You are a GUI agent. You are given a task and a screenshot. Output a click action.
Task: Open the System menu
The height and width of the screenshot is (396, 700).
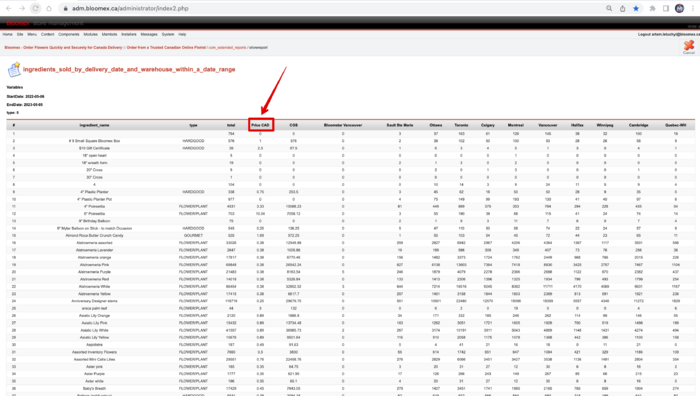click(168, 34)
